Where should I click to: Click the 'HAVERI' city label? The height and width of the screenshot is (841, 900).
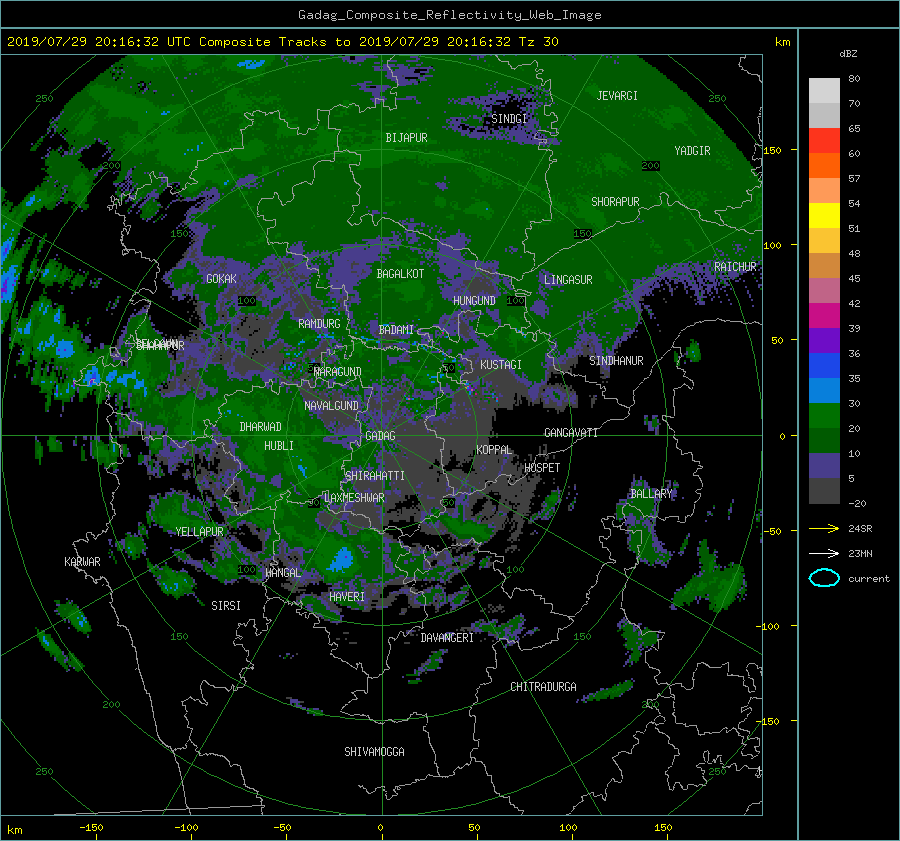click(347, 597)
